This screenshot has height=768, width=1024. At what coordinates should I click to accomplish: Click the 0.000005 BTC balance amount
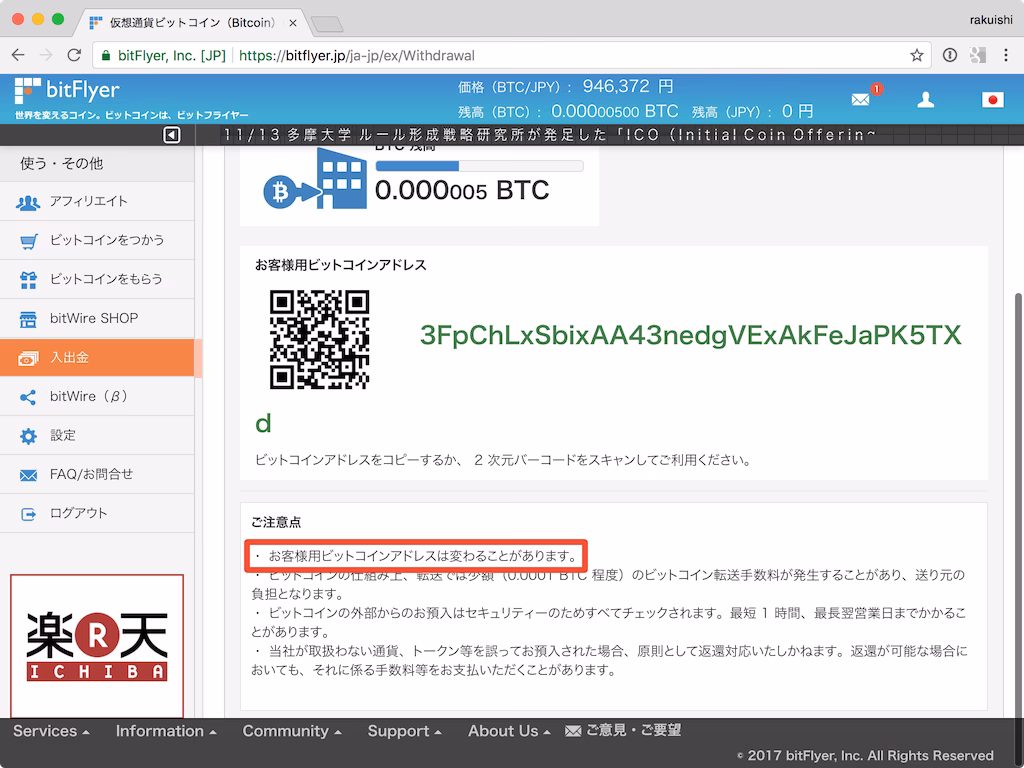462,191
